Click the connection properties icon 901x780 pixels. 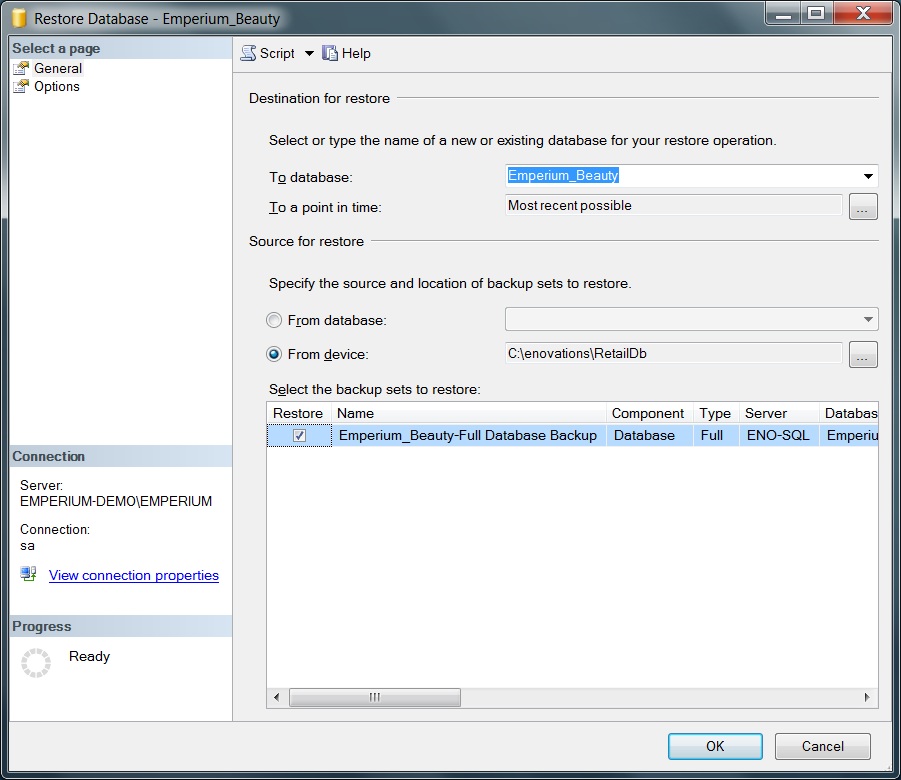coord(29,575)
